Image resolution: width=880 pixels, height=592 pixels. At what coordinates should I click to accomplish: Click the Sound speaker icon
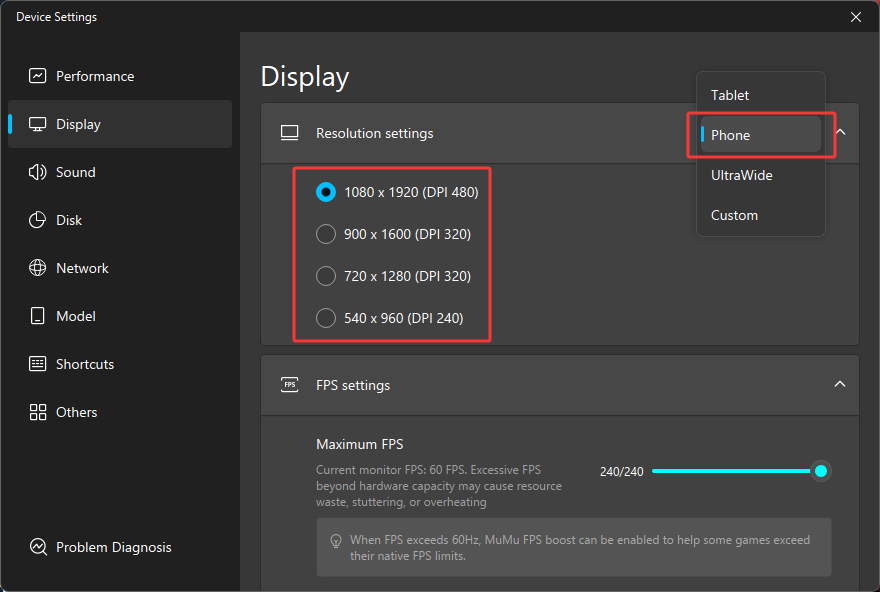tap(38, 172)
